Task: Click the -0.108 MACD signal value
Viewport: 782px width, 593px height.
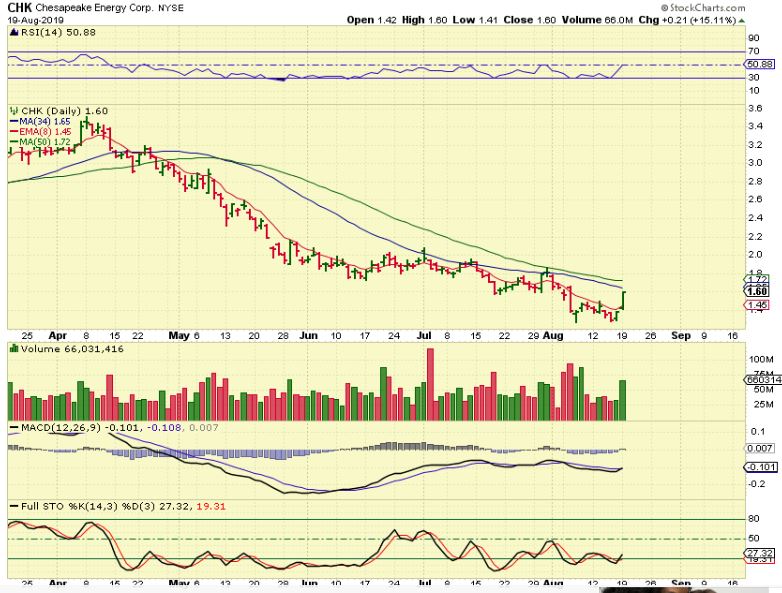Action: [x=166, y=428]
